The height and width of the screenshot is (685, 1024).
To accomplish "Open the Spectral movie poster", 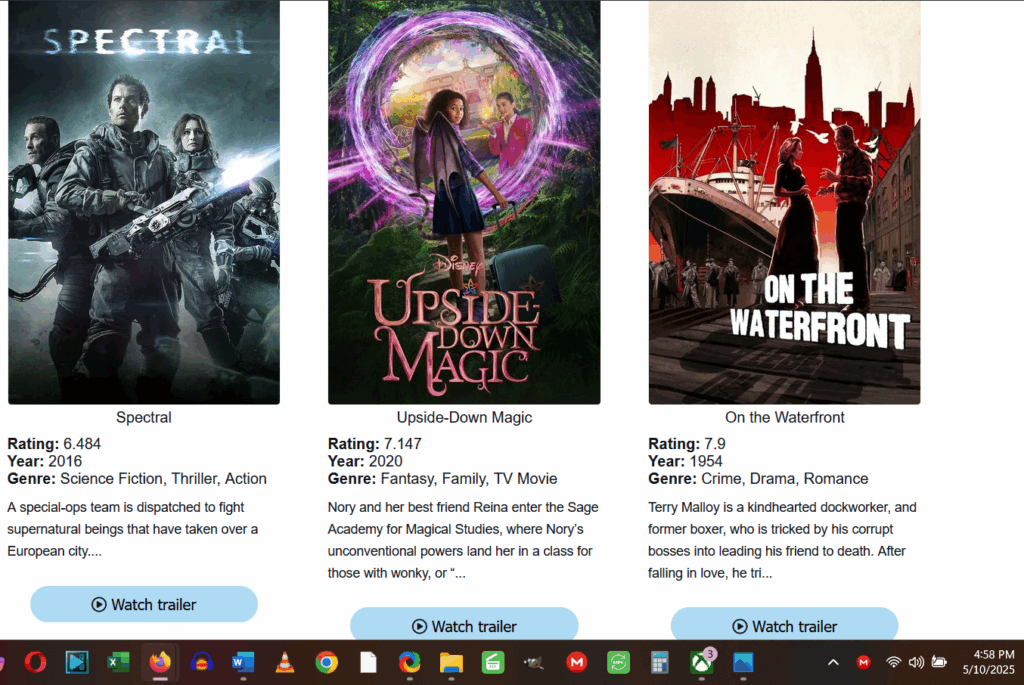I will (144, 202).
